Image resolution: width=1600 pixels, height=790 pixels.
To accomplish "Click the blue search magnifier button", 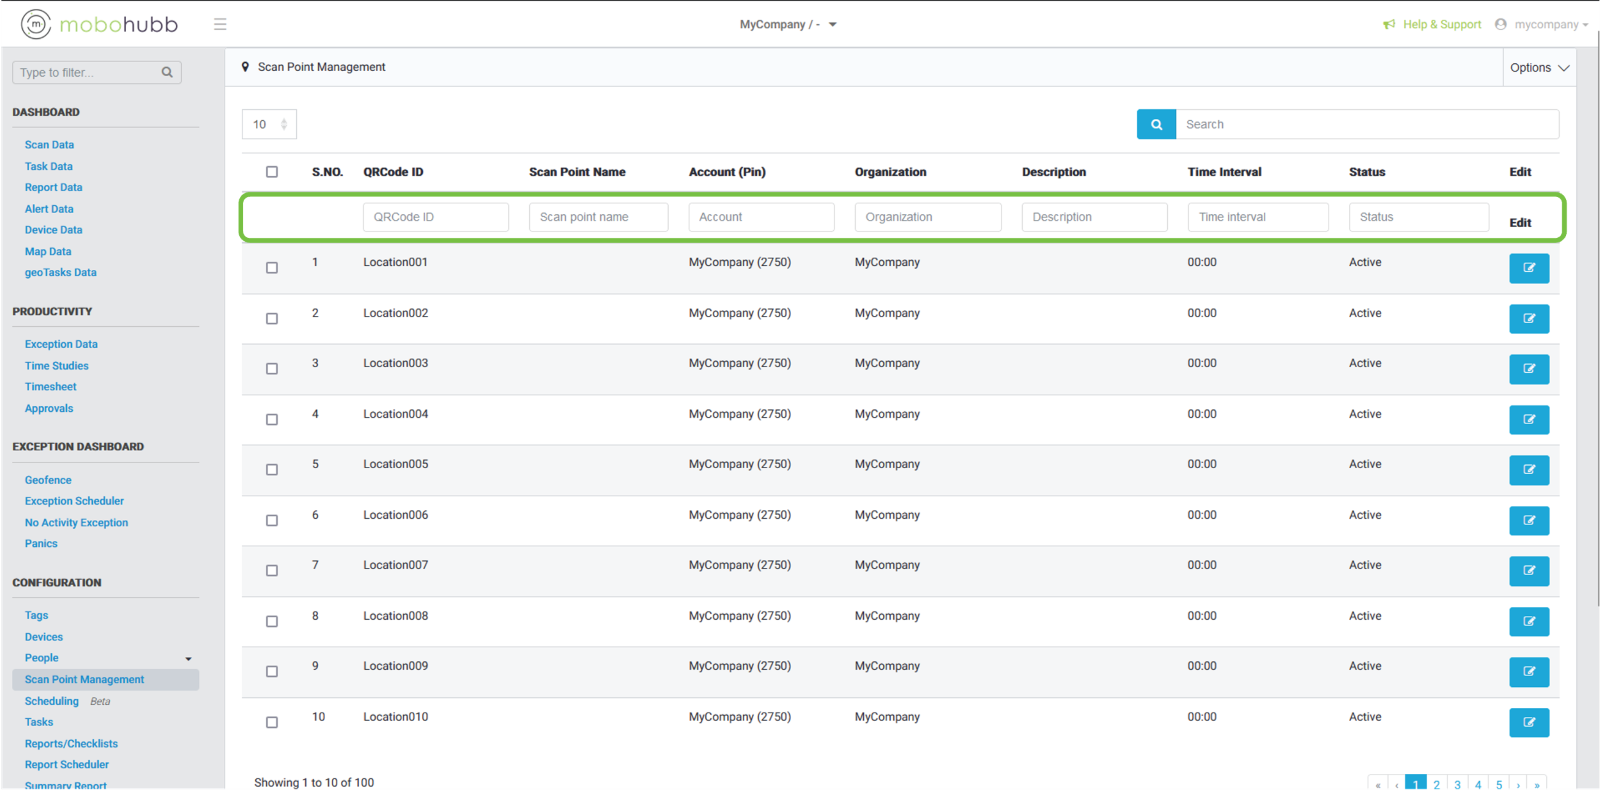I will tap(1156, 124).
